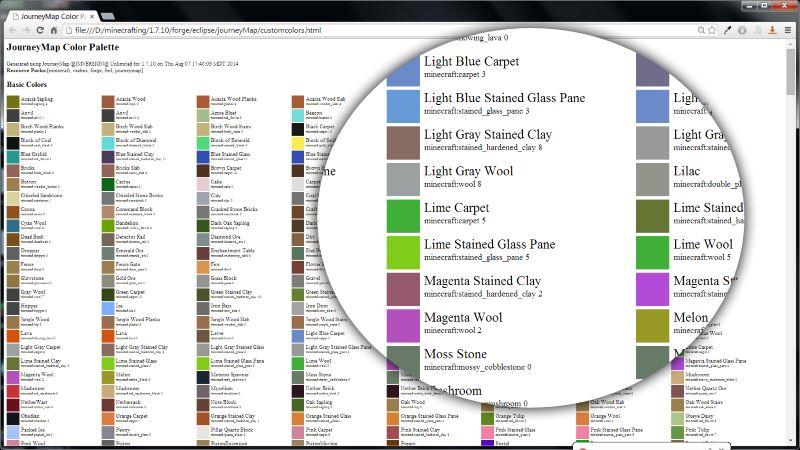
Task: Click the "Chiseled Sandstone" label
Action: coord(41,195)
